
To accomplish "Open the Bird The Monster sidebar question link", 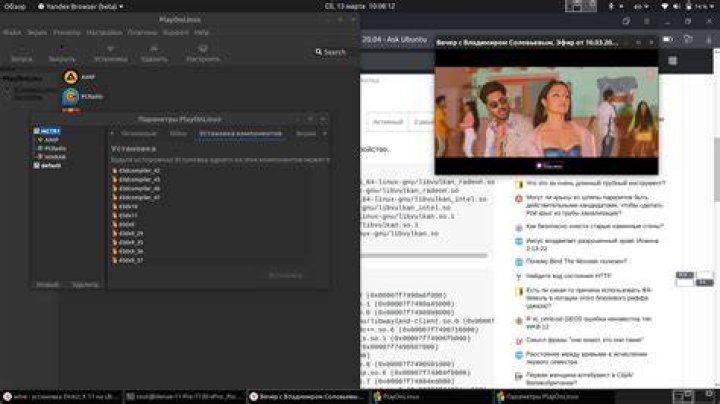I will (576, 261).
